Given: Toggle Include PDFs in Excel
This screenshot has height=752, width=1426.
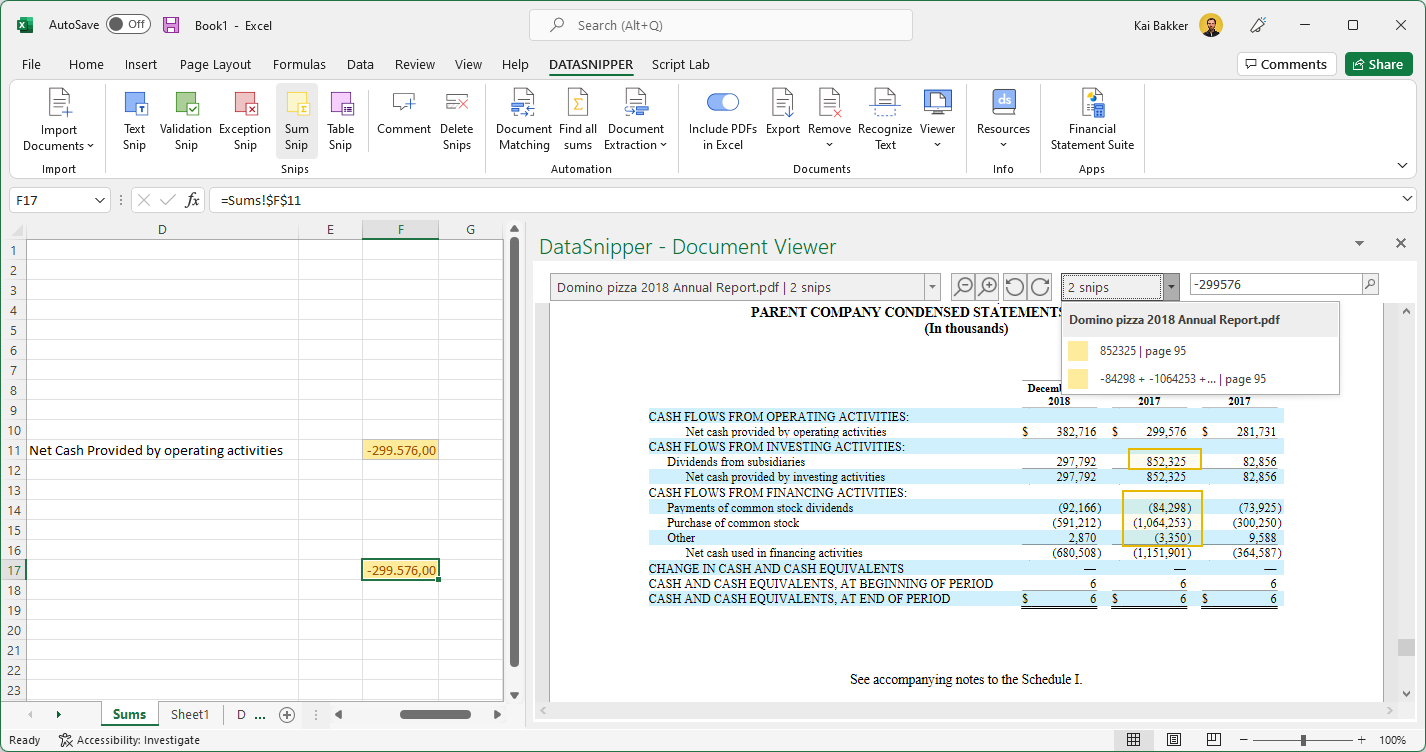Looking at the screenshot, I should [x=722, y=120].
